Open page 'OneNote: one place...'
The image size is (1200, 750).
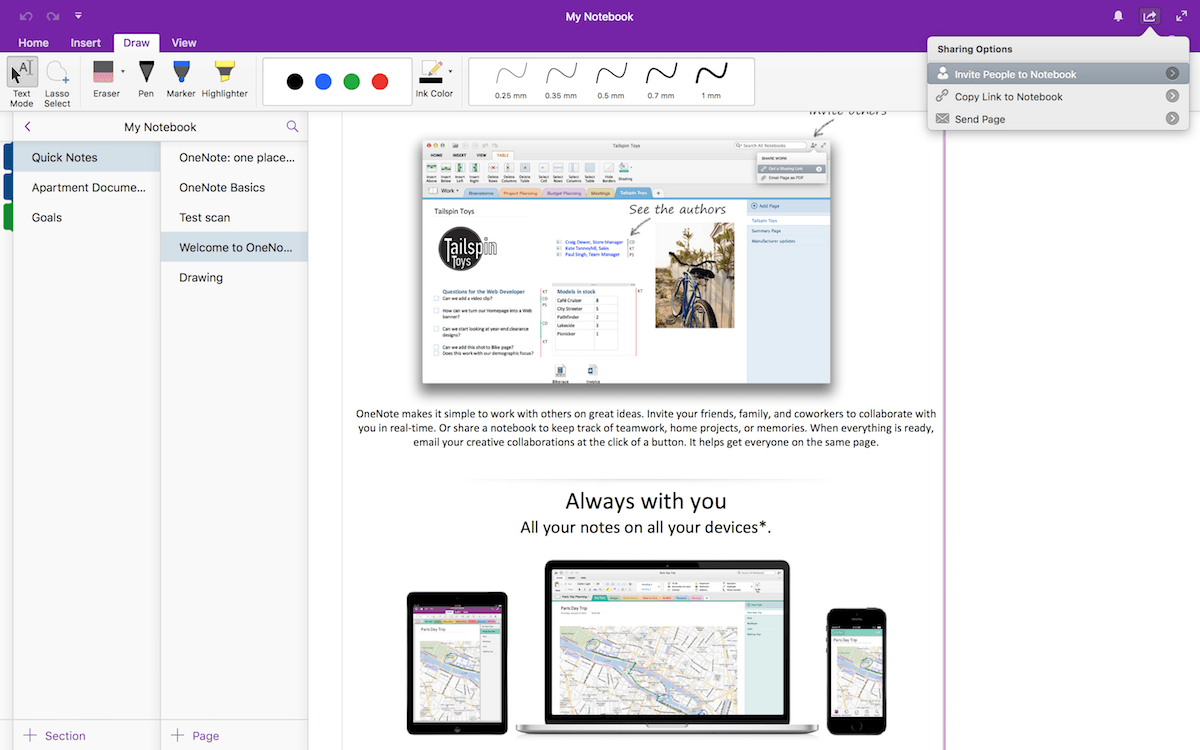click(x=234, y=157)
